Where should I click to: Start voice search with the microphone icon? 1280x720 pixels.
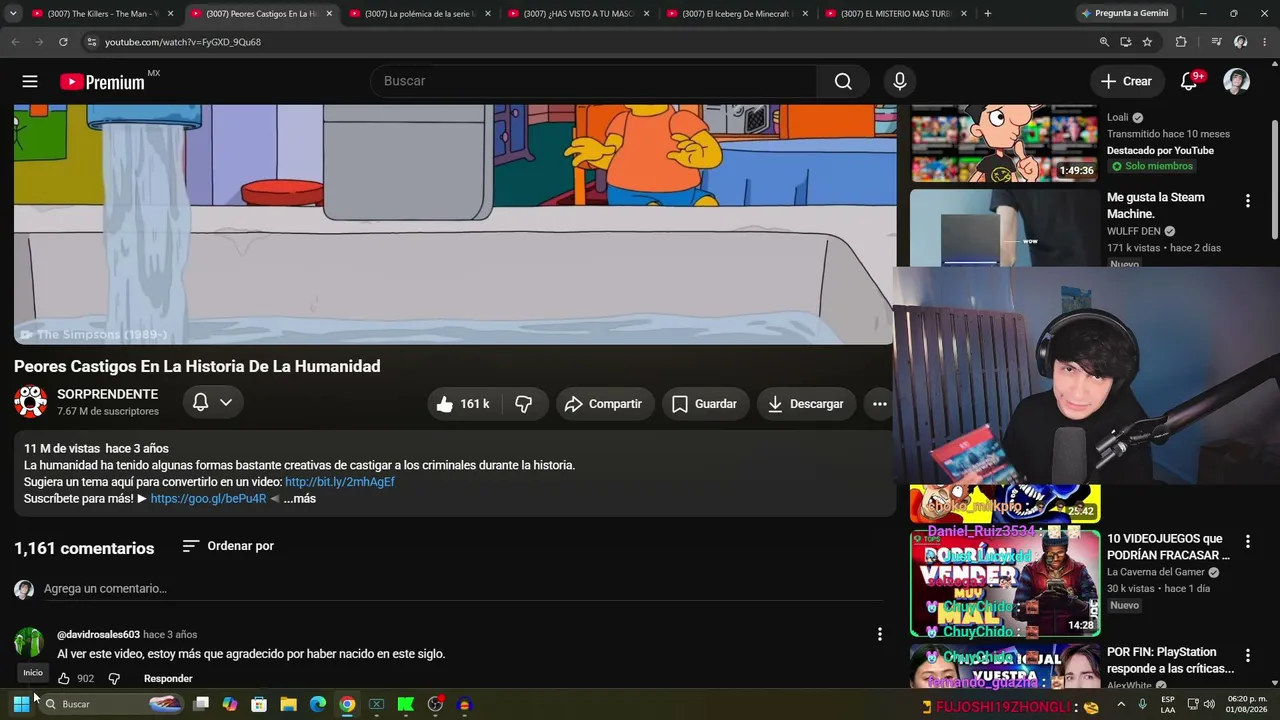(900, 81)
